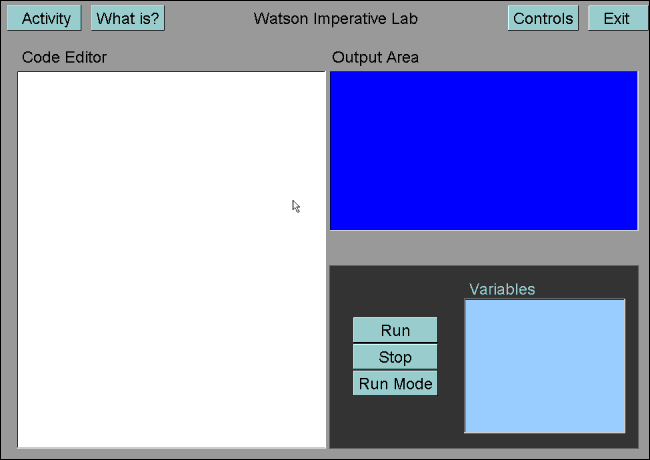Screen dimensions: 650x460
Task: Exit the Watson Imperative Lab
Action: pos(618,18)
